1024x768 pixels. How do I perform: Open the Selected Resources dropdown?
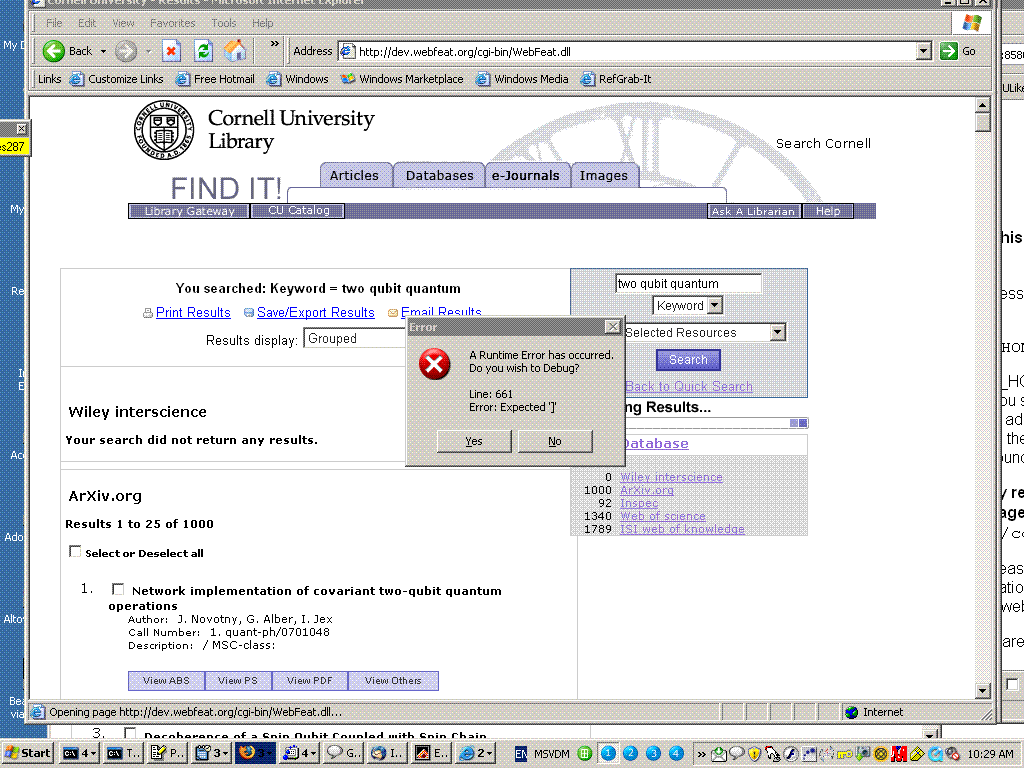tap(777, 332)
